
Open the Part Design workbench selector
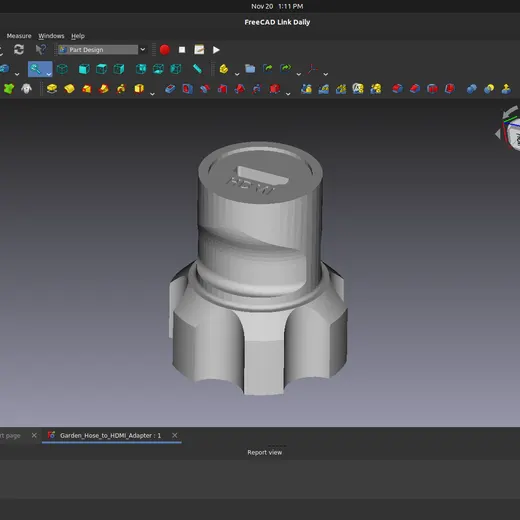pyautogui.click(x=102, y=50)
